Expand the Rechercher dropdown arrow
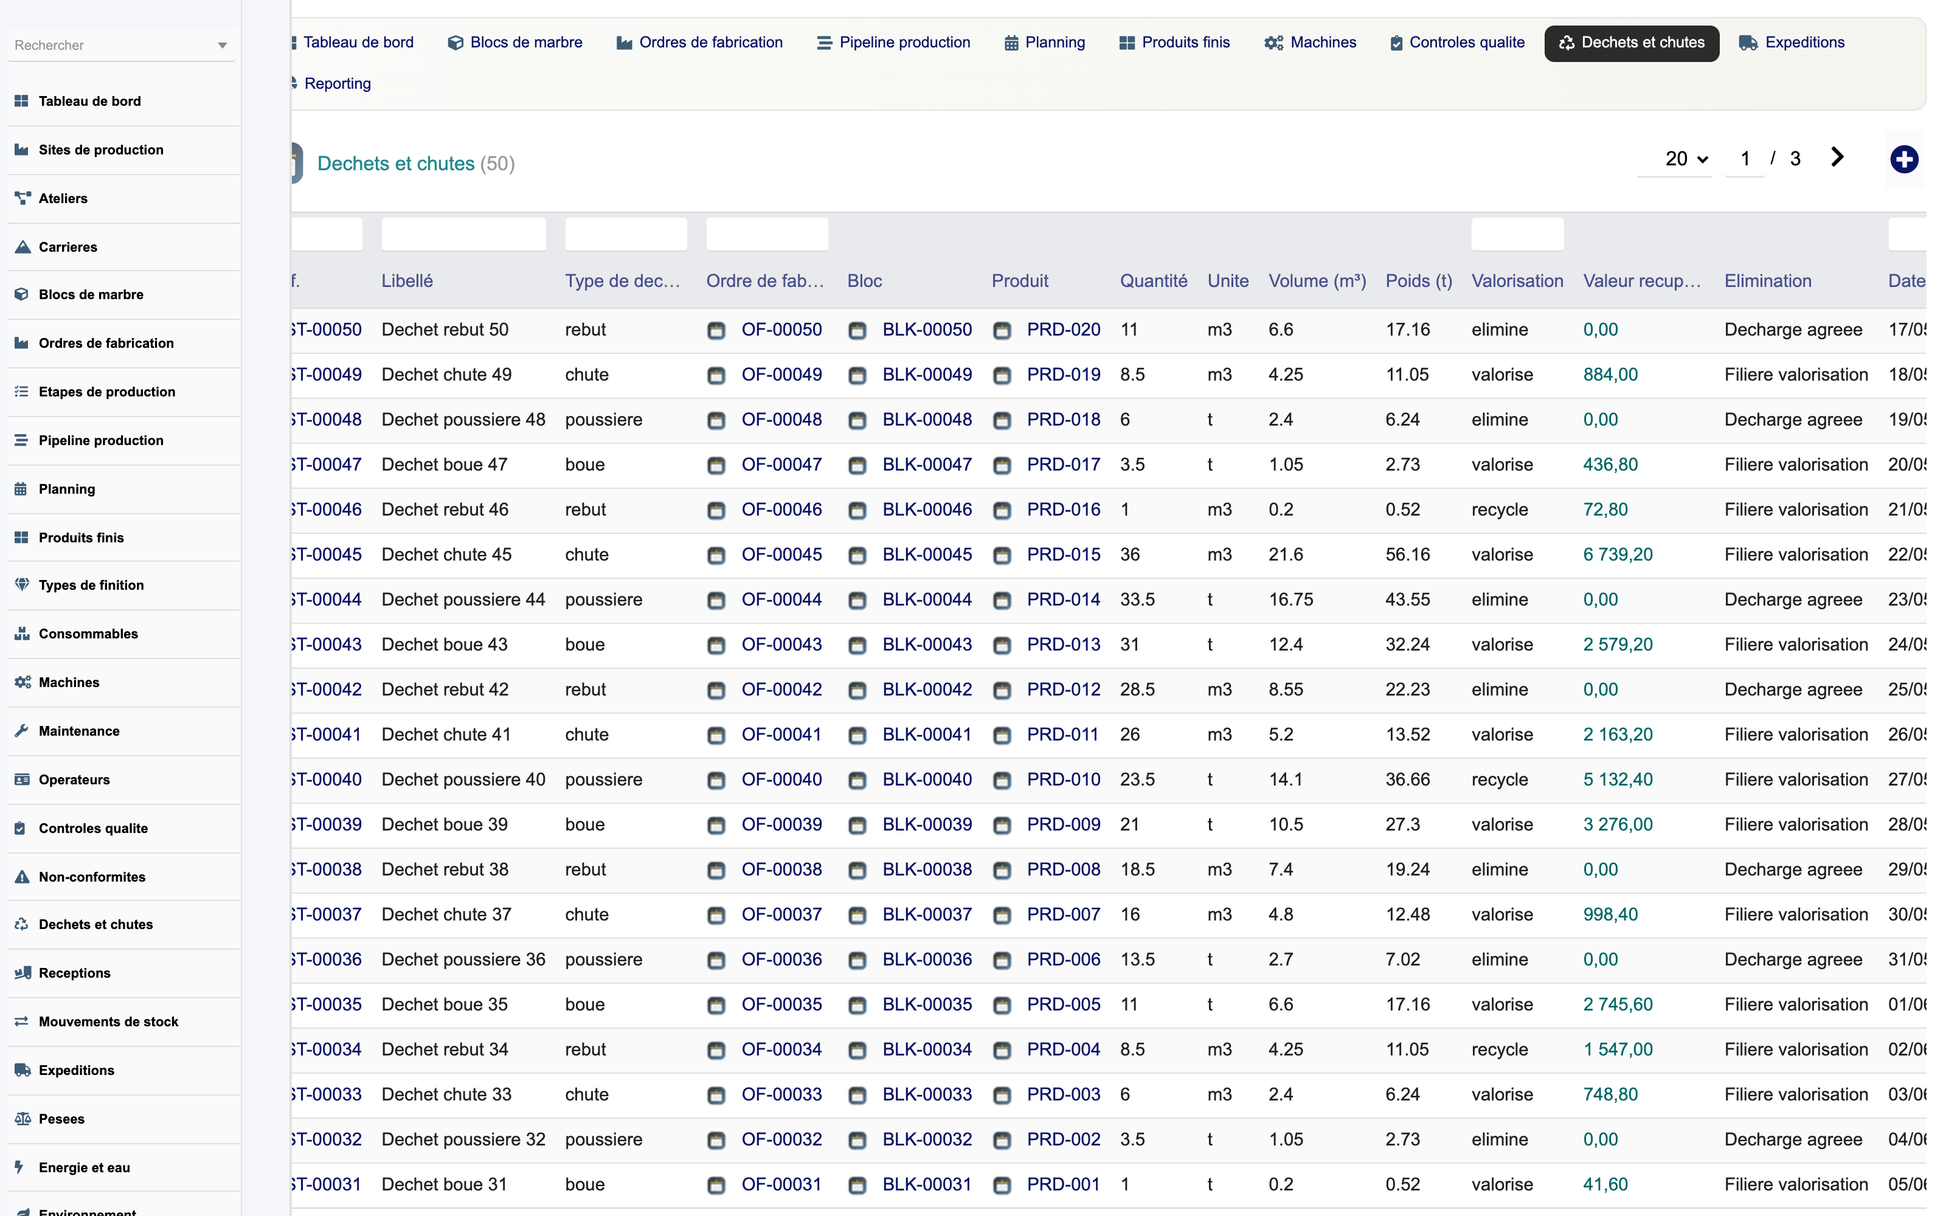This screenshot has height=1216, width=1946. tap(222, 45)
